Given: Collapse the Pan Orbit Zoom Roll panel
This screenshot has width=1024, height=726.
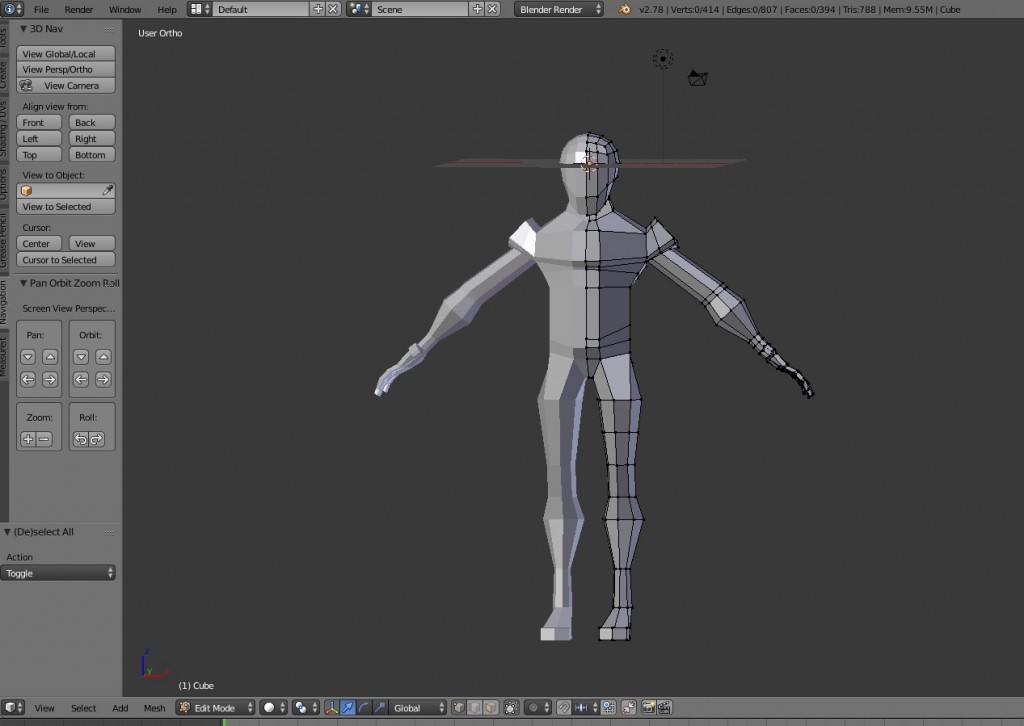Looking at the screenshot, I should (62, 283).
